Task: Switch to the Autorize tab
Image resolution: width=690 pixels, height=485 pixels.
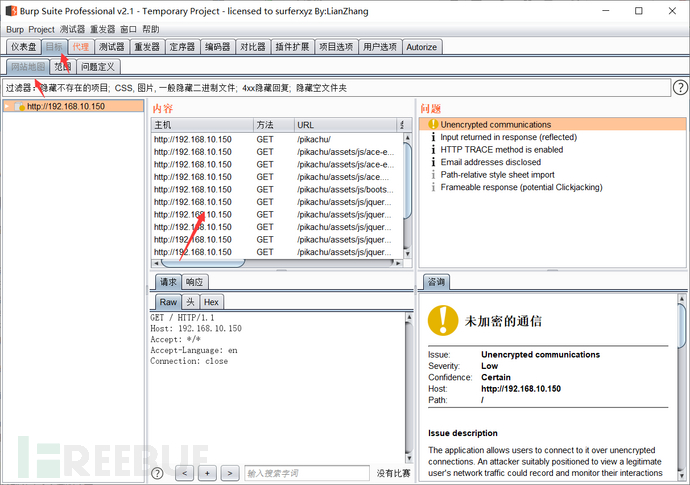Action: (x=422, y=47)
